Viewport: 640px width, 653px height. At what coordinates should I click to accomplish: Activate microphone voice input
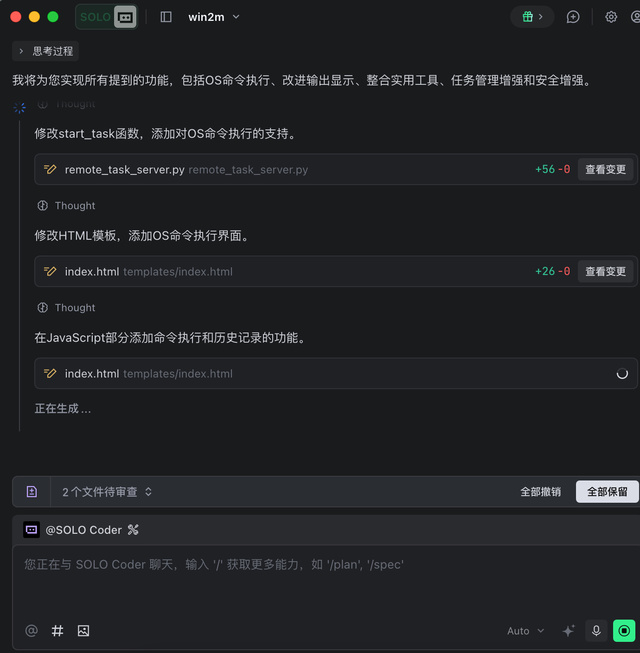596,631
